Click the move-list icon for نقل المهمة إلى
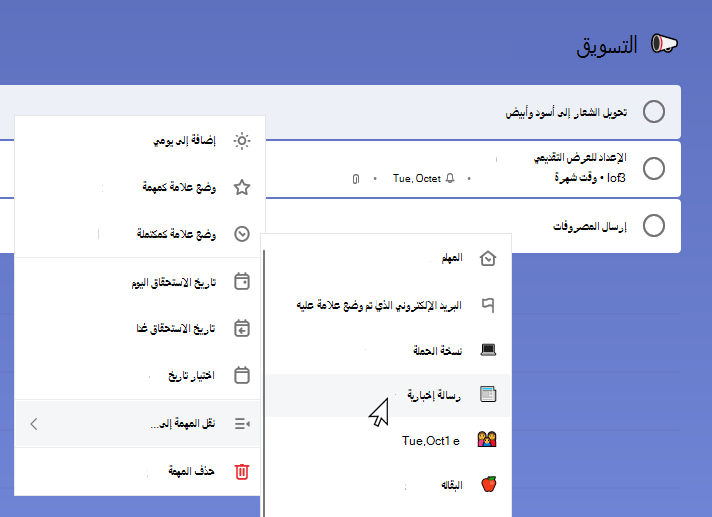Viewport: 712px width, 517px height. point(242,423)
